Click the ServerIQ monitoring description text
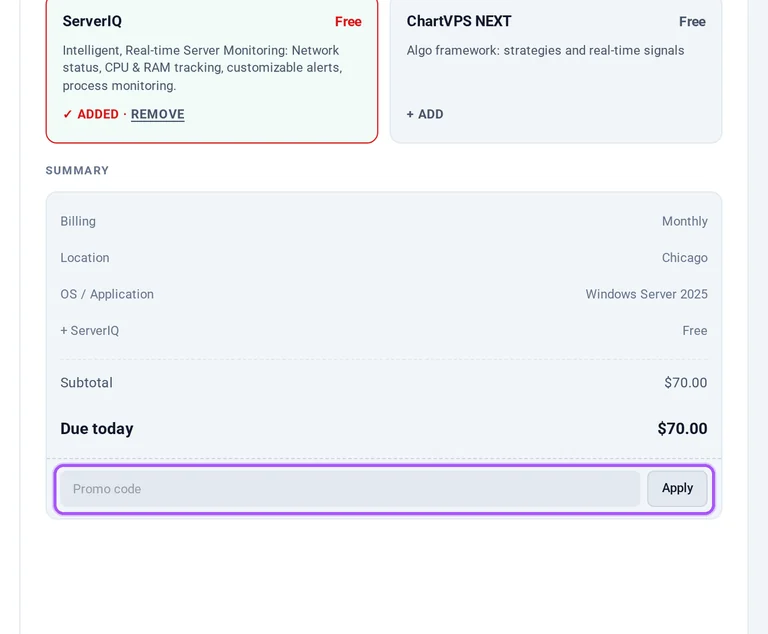 tap(202, 68)
